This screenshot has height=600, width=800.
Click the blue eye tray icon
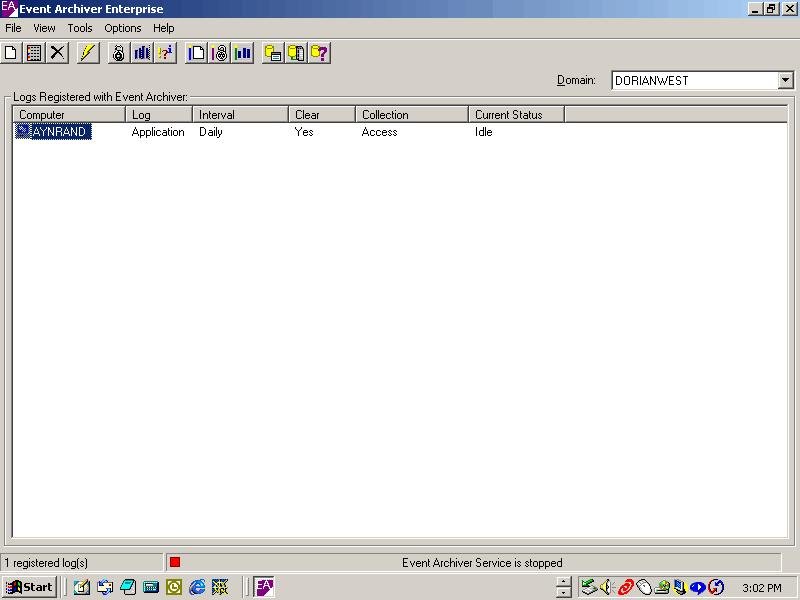point(698,587)
